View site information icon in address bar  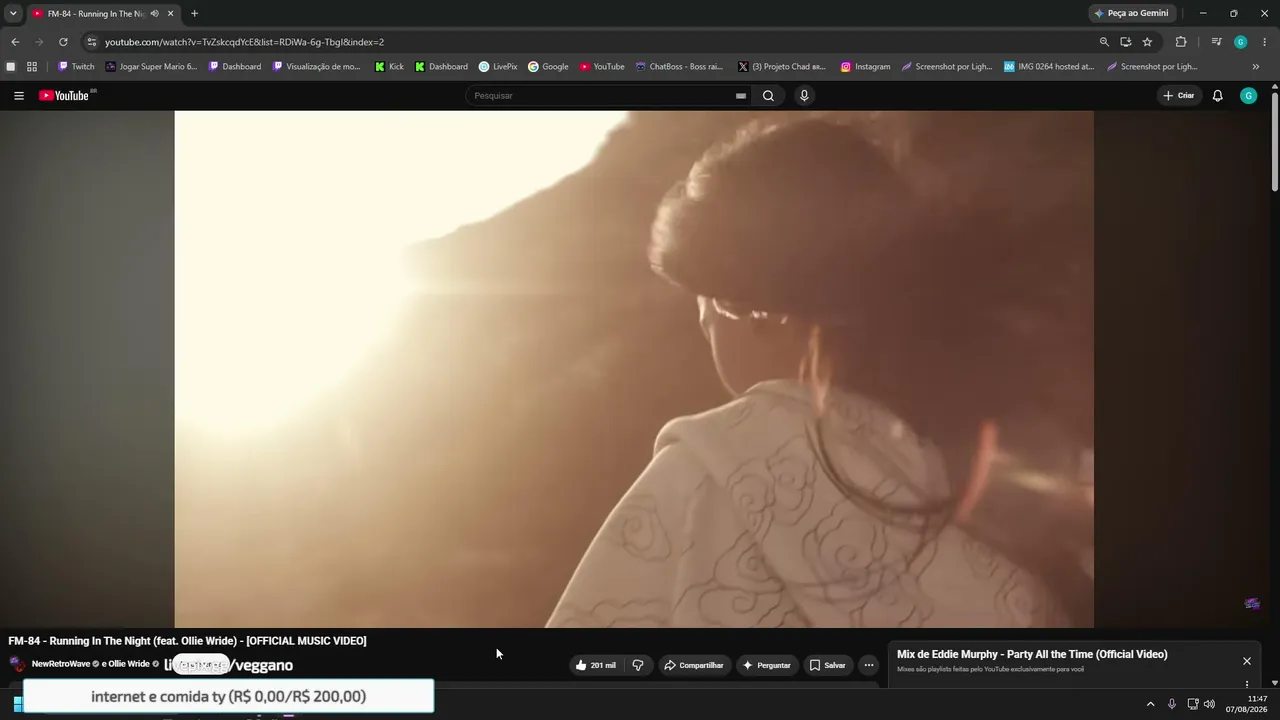(x=91, y=42)
